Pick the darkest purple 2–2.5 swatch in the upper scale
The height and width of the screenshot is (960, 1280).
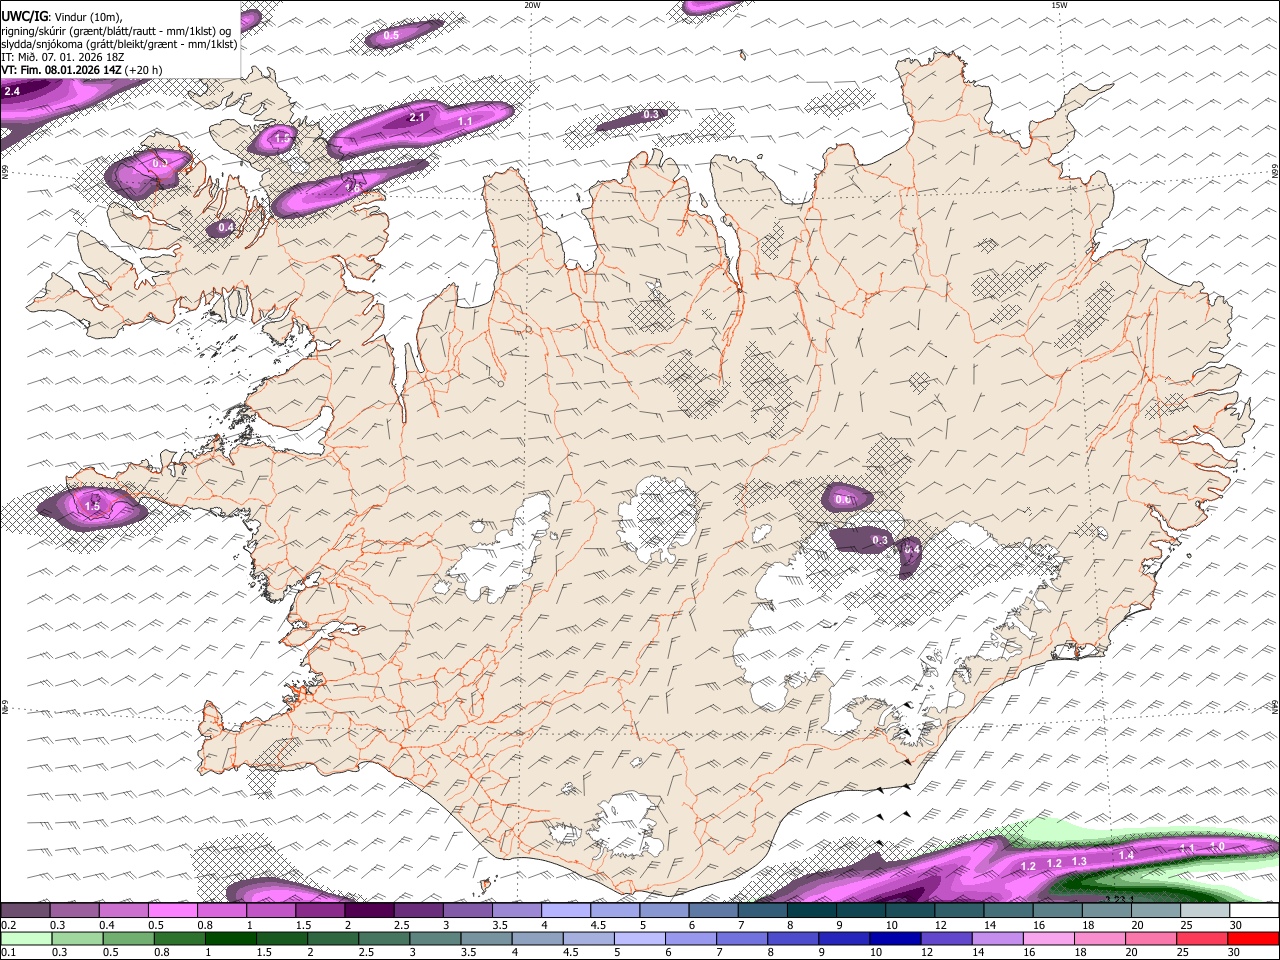click(369, 911)
